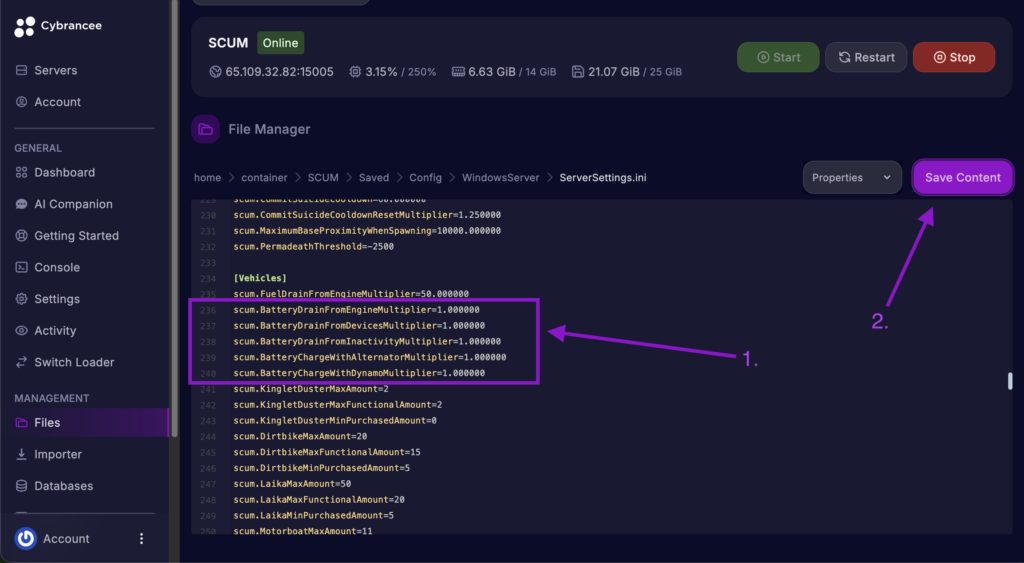Click ServerSettings.ini file name in breadcrumb

(x=603, y=178)
